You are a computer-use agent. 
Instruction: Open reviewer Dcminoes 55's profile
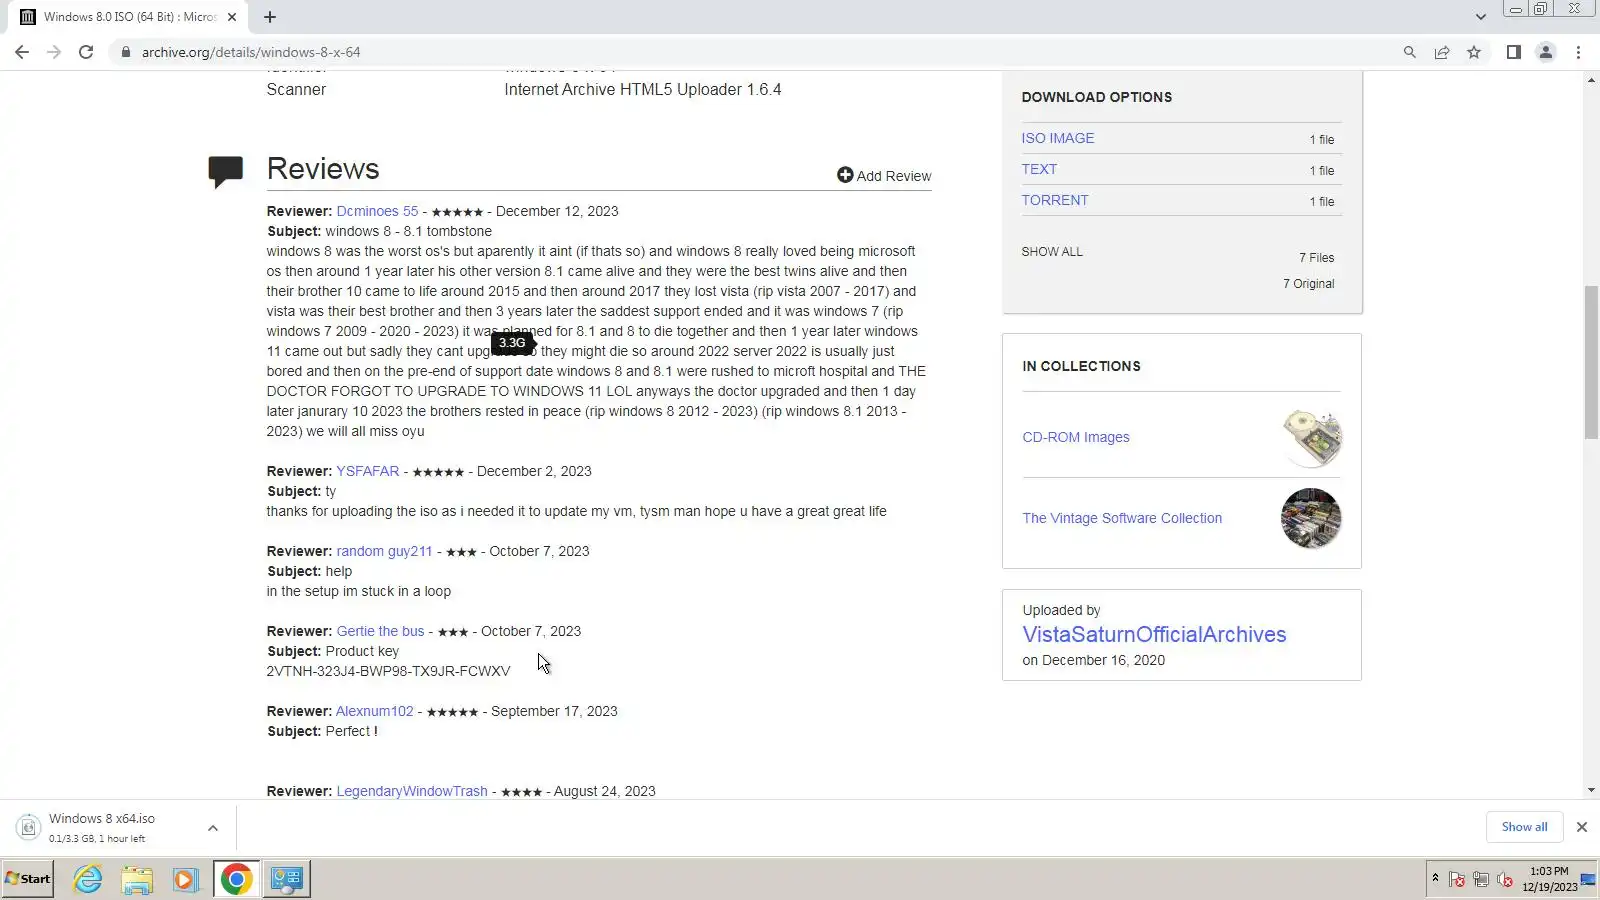point(377,211)
